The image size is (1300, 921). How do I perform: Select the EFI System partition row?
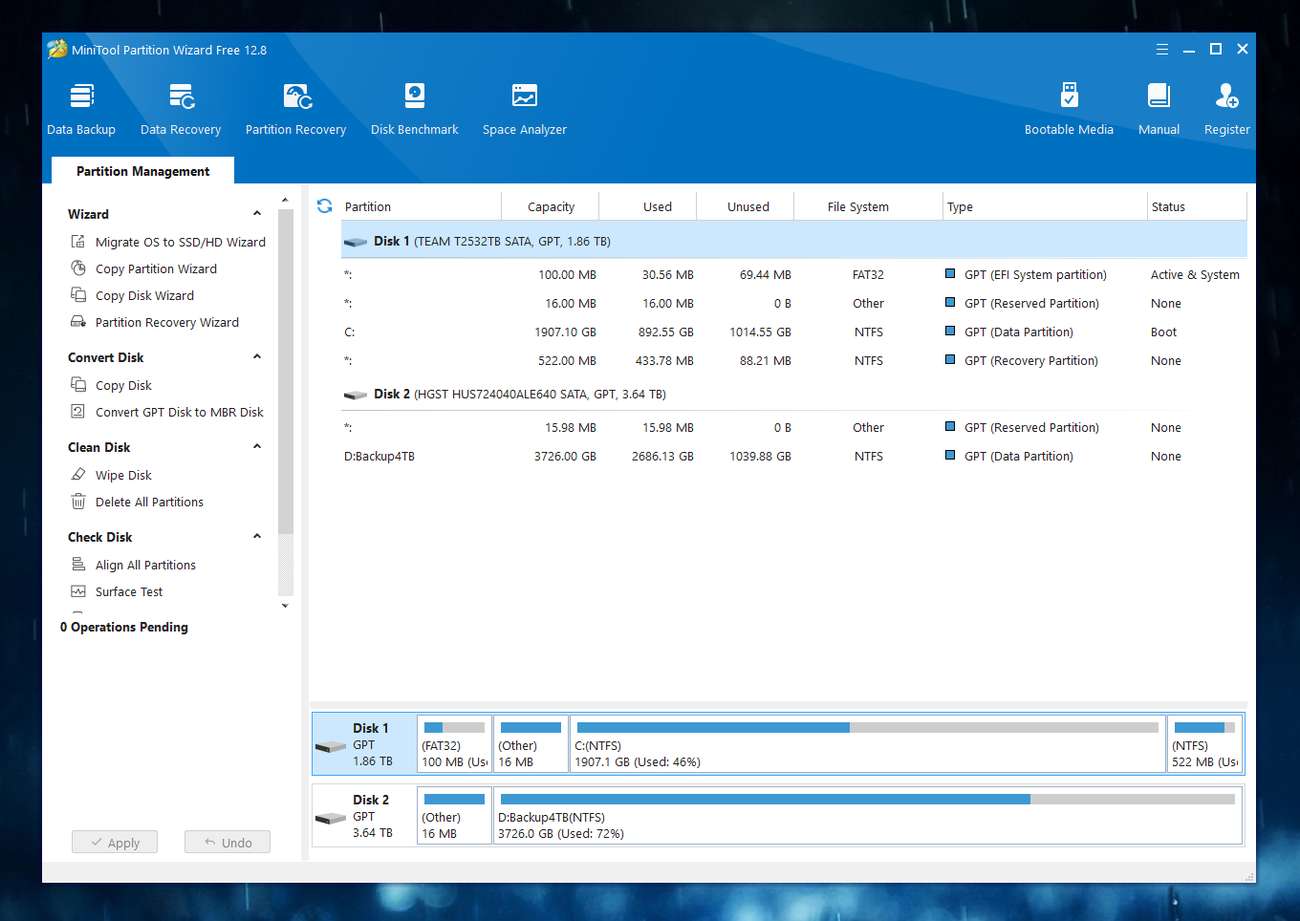[x=794, y=275]
